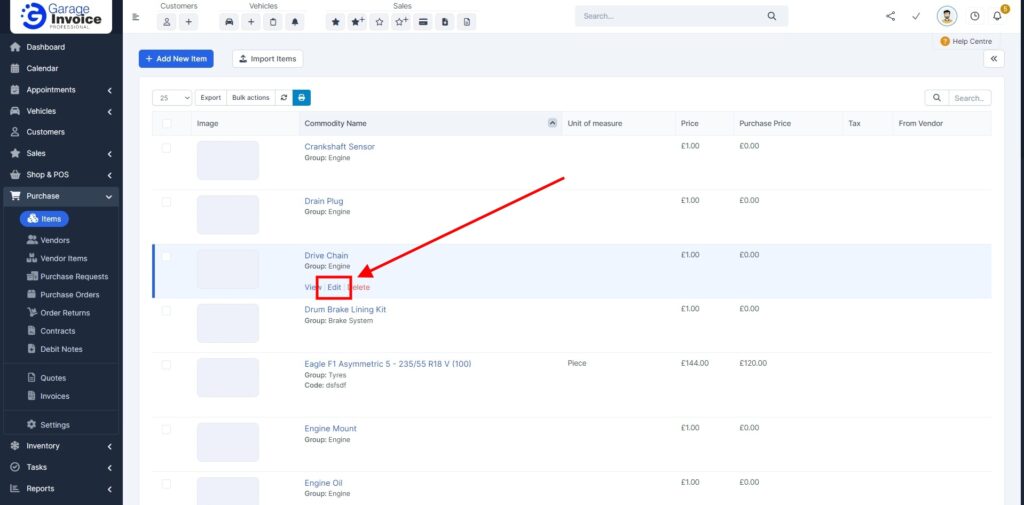The image size is (1024, 505).
Task: Click the person icon under Customers
Action: [x=167, y=21]
